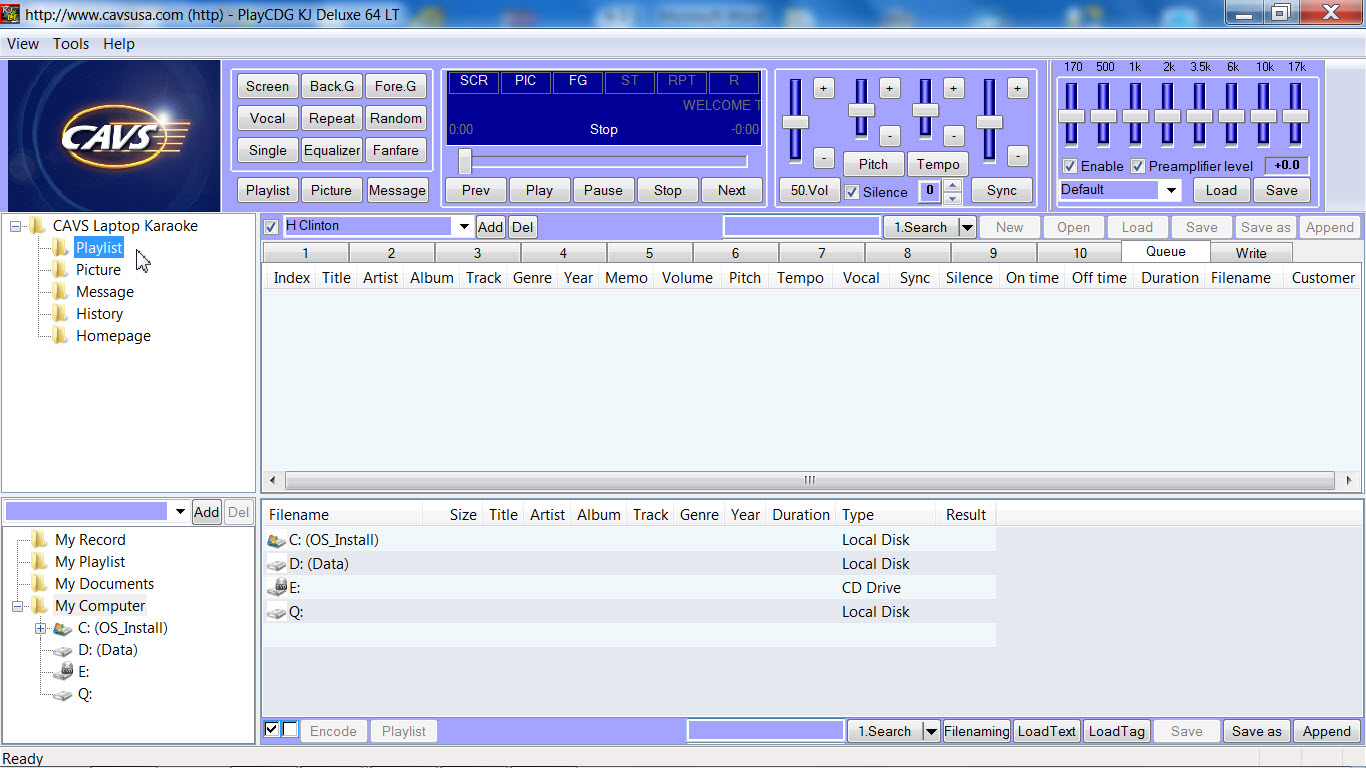
Task: Open the Tools menu
Action: coord(71,44)
